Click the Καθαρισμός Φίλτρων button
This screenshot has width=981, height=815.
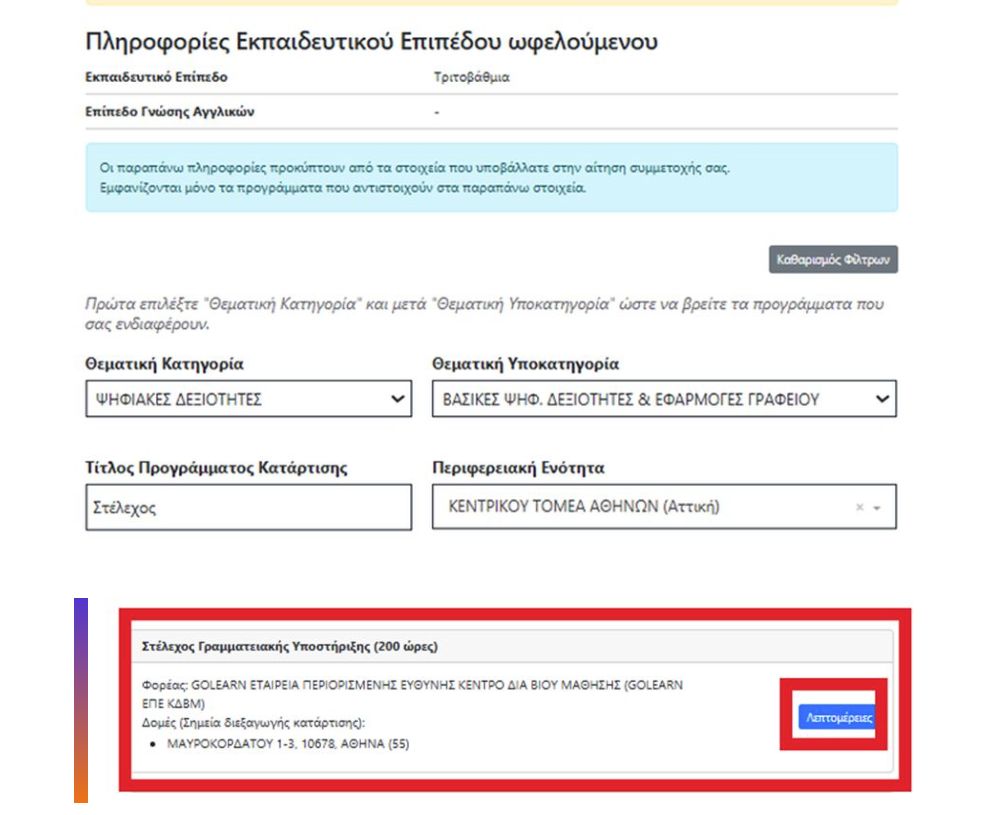[833, 259]
